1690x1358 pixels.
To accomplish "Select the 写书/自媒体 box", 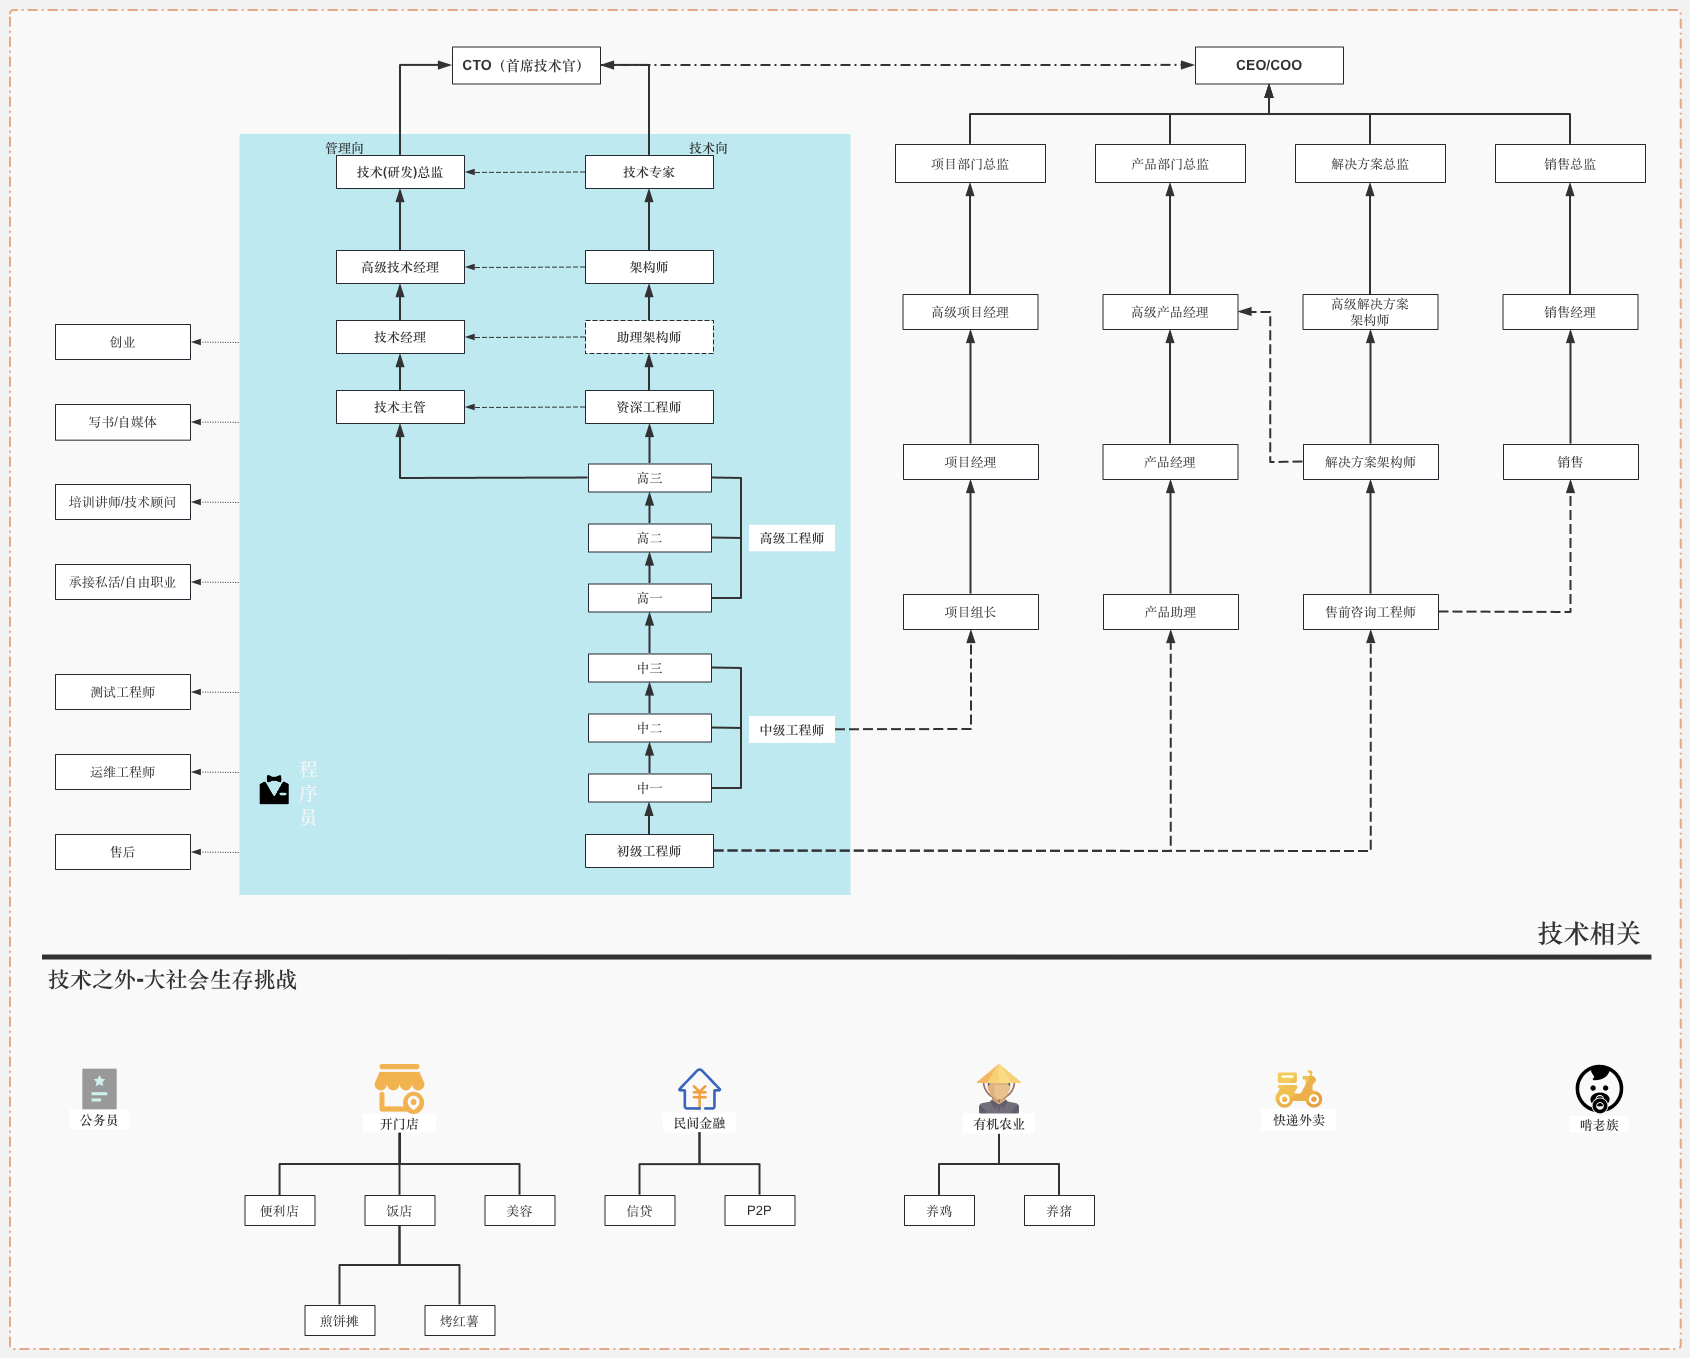I will coord(123,422).
